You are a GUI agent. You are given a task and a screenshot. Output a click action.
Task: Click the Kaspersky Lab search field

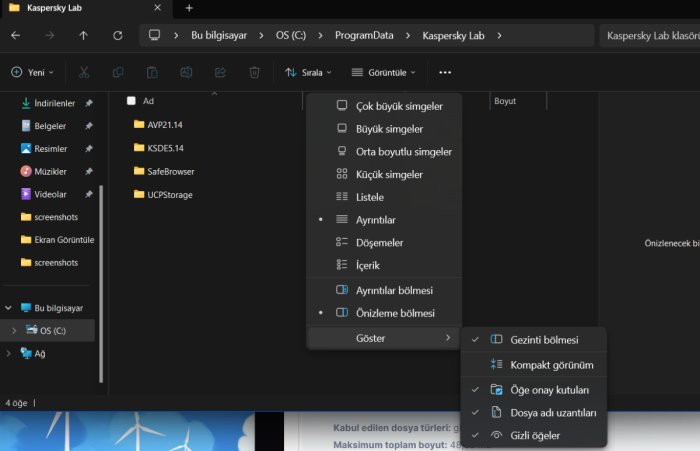(x=650, y=35)
